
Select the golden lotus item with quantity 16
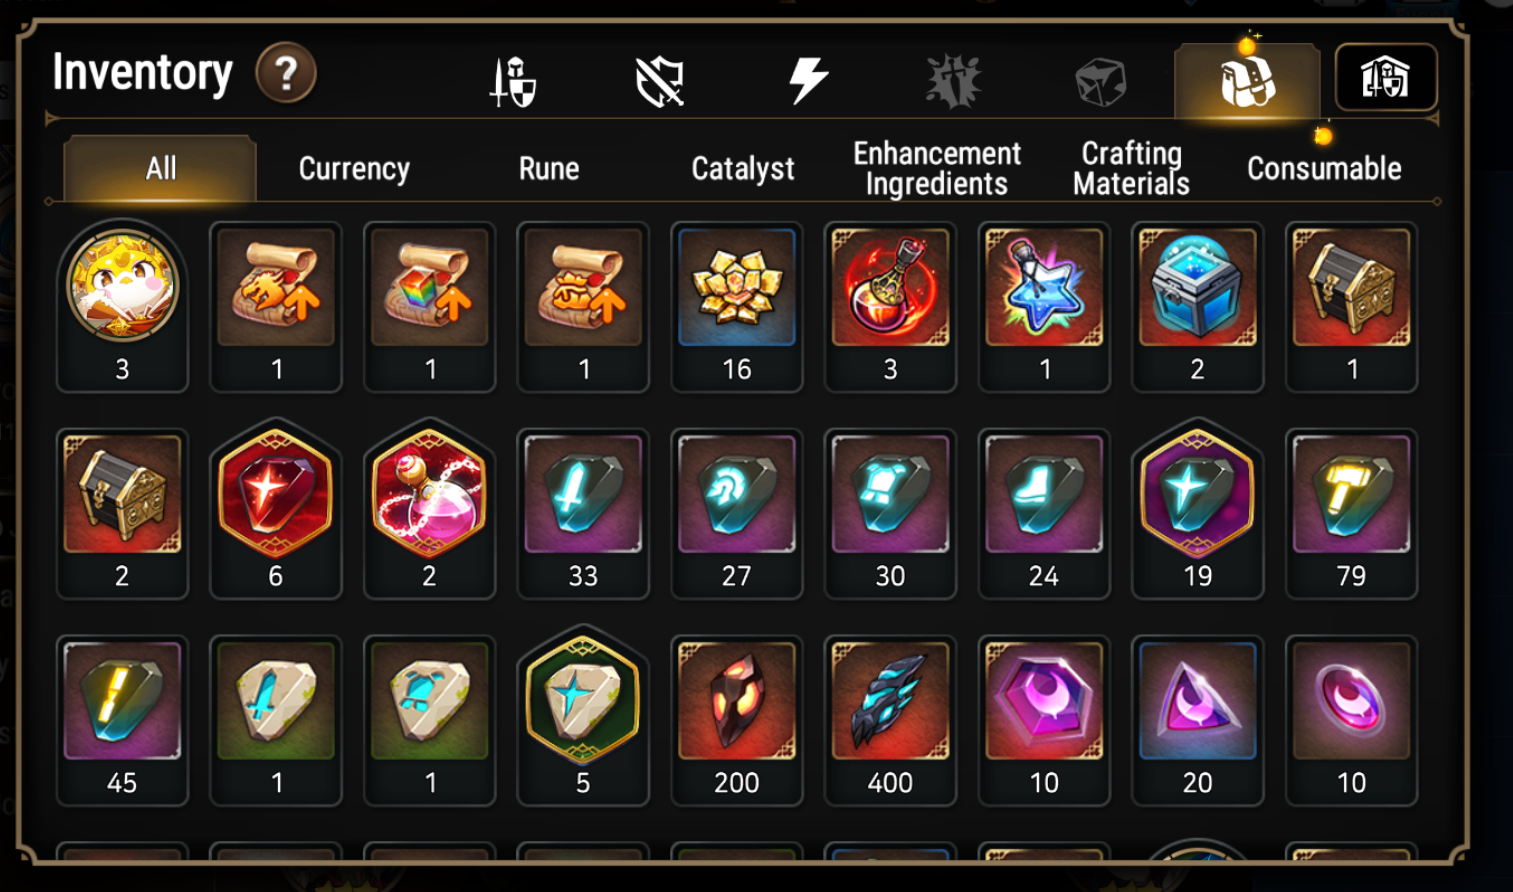click(x=737, y=306)
